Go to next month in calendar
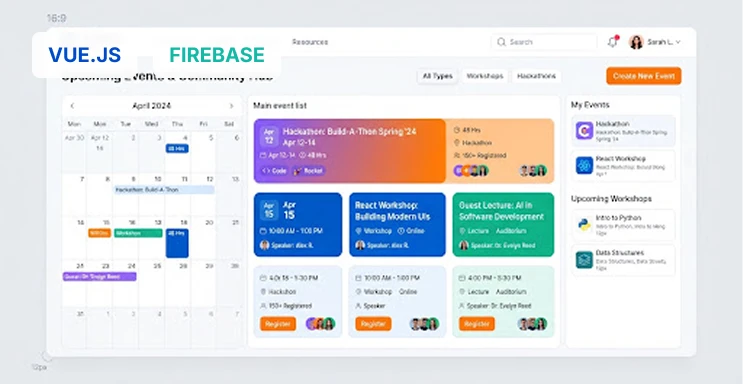This screenshot has width=743, height=384. point(231,106)
